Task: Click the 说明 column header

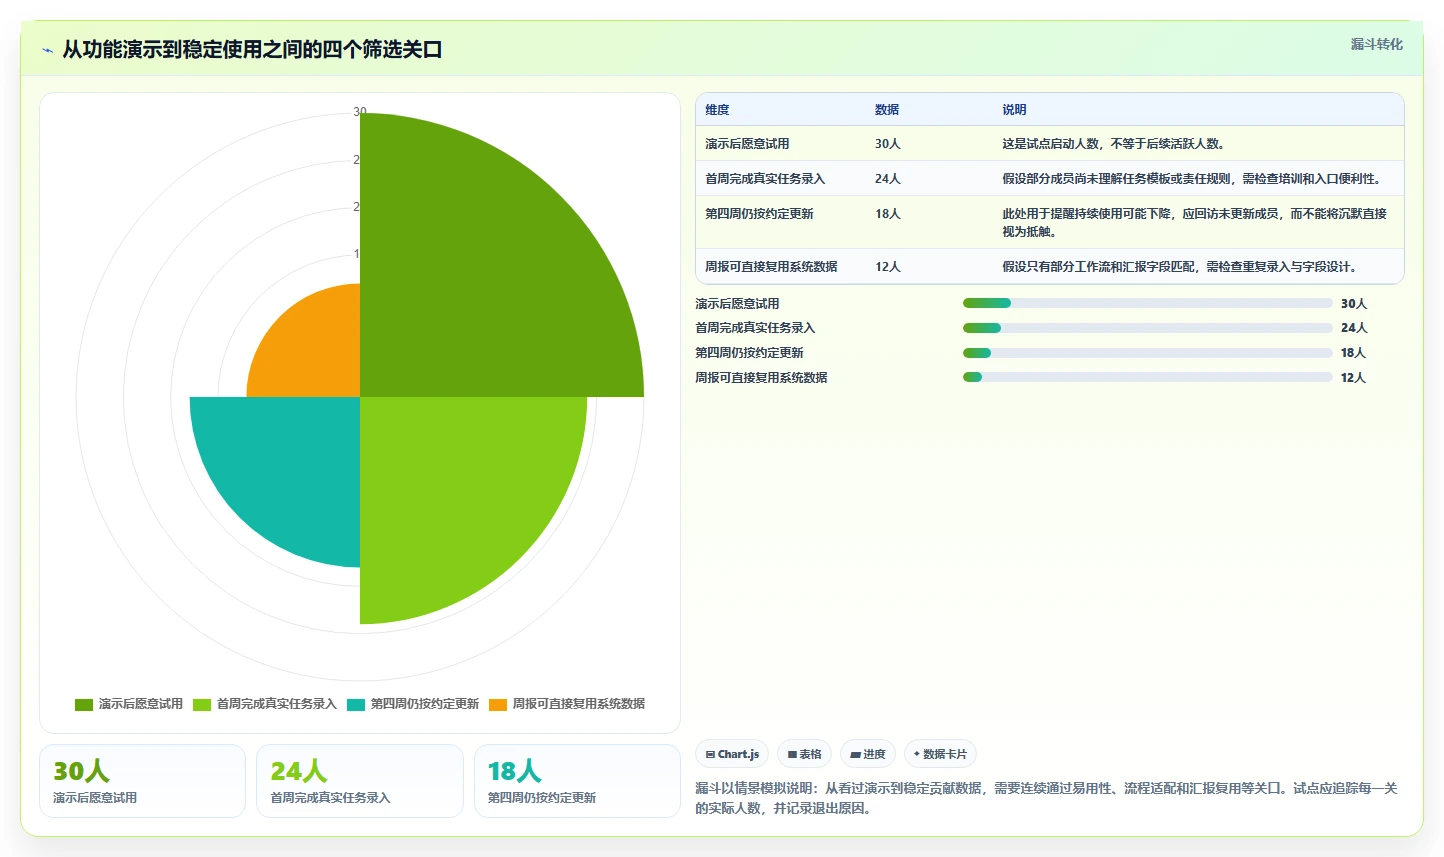Action: click(x=1014, y=110)
